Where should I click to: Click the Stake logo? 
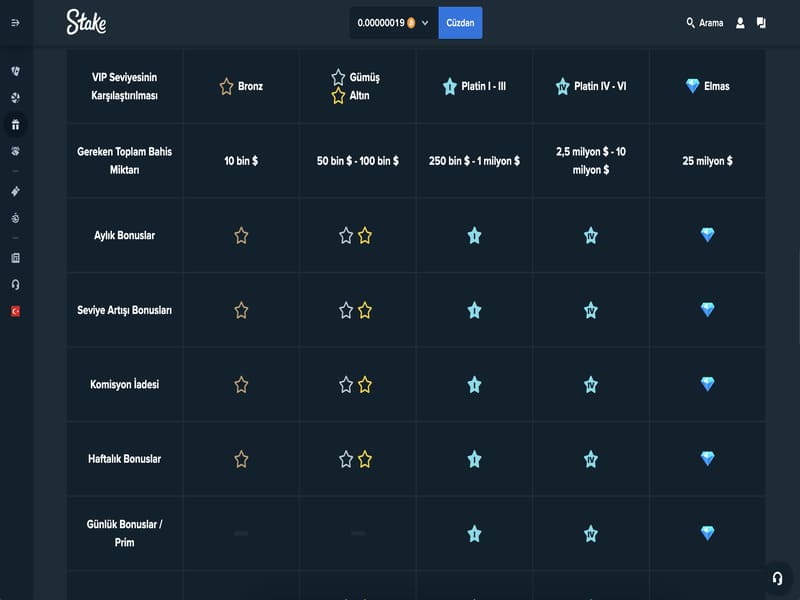pos(86,22)
